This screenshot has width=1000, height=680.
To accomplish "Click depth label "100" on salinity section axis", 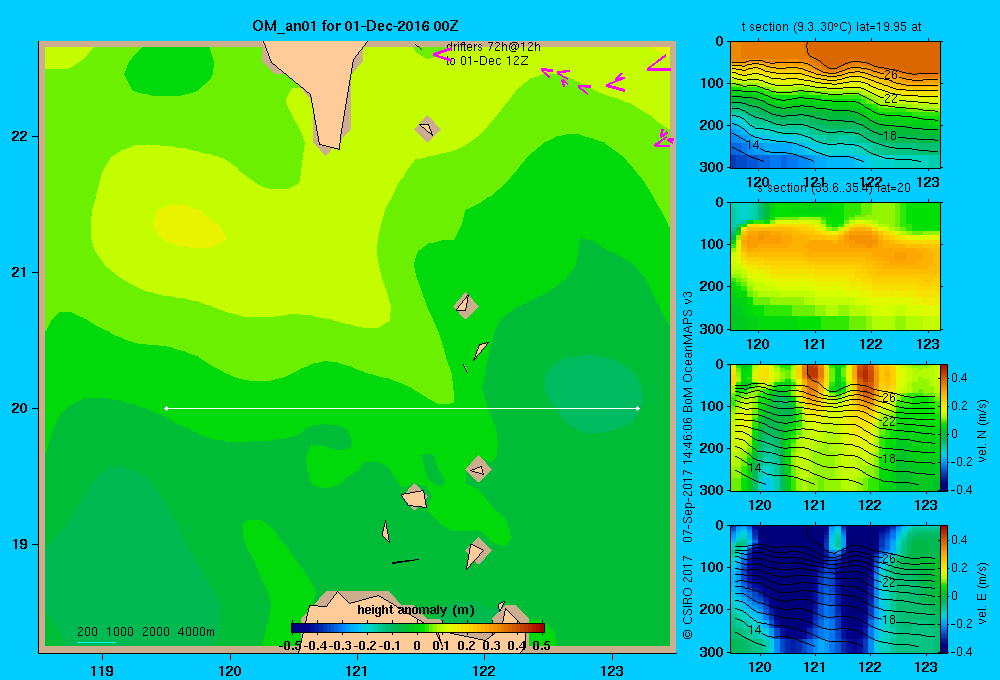I will click(714, 244).
